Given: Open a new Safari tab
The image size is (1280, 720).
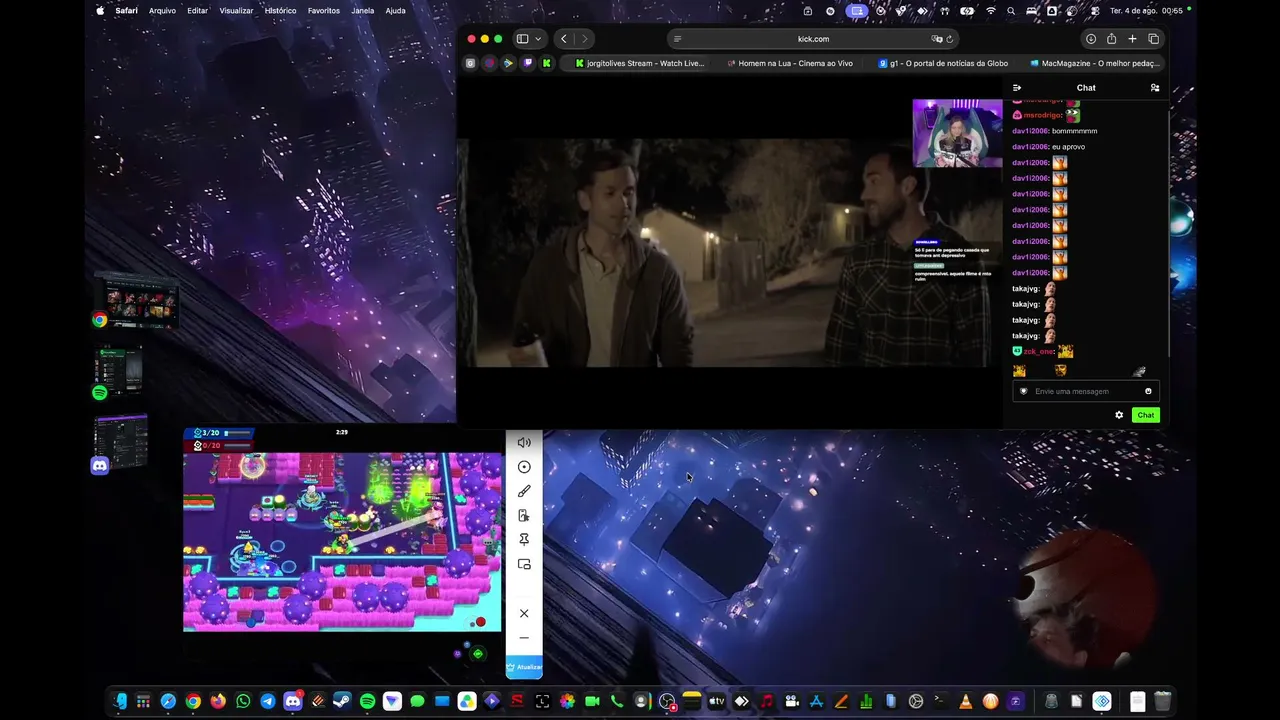Looking at the screenshot, I should tap(1132, 39).
